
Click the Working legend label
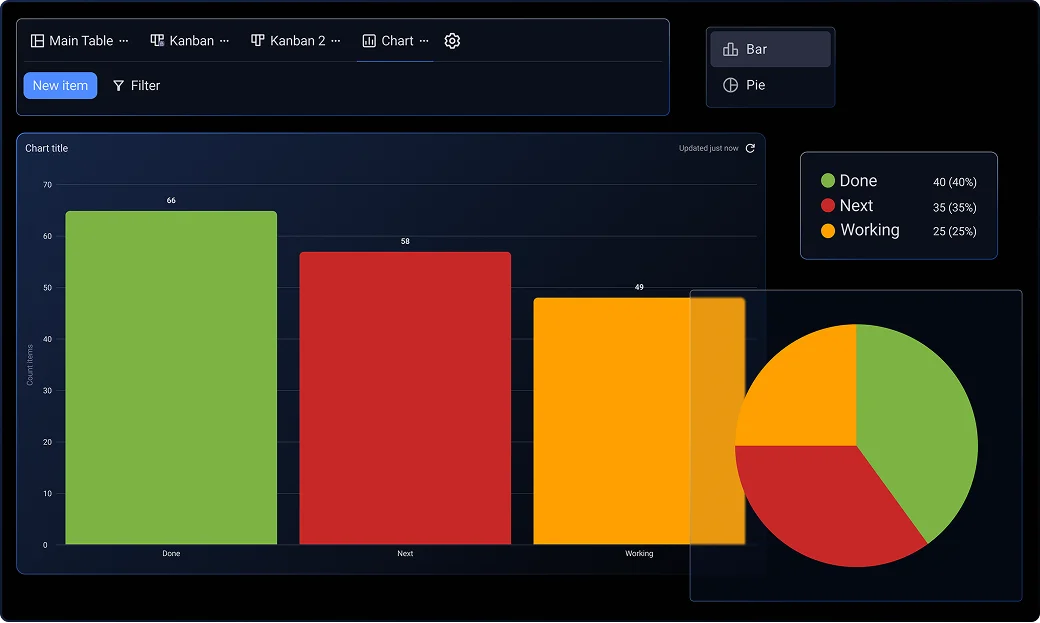pyautogui.click(x=870, y=230)
